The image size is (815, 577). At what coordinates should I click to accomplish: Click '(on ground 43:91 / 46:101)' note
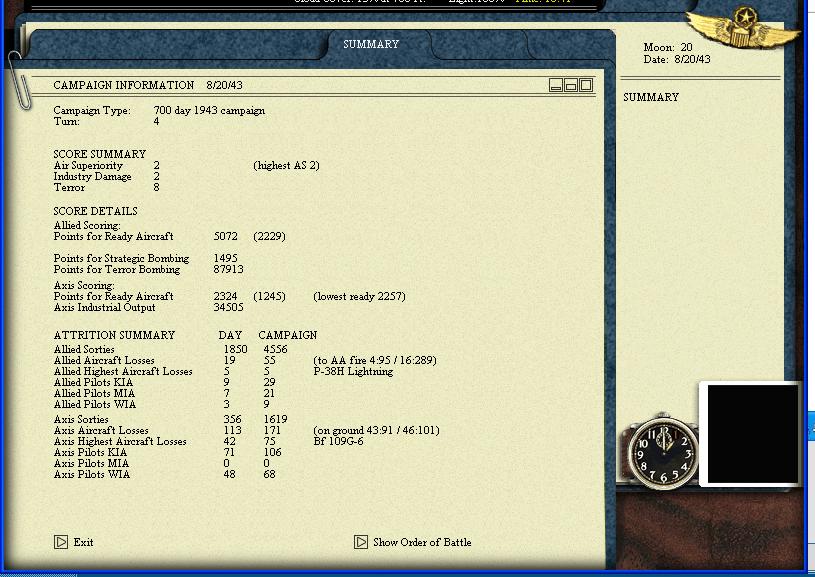point(376,430)
